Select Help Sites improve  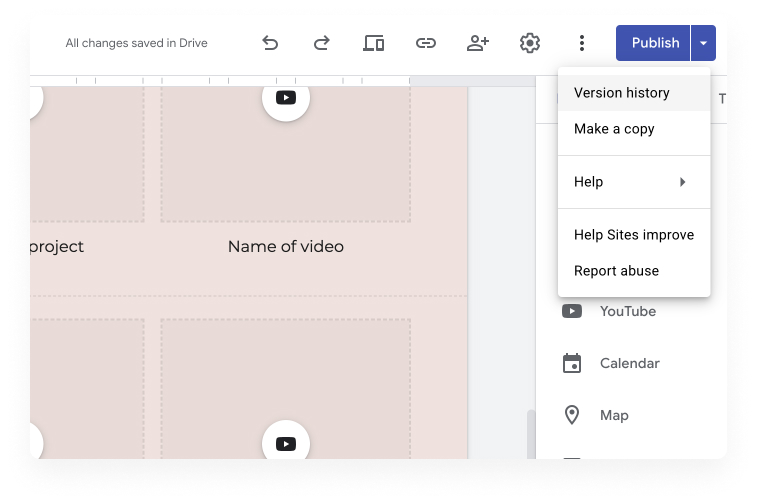[x=634, y=235]
